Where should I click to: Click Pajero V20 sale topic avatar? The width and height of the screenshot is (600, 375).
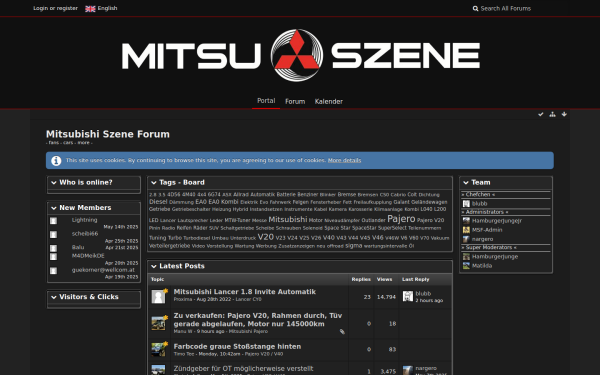[158, 323]
